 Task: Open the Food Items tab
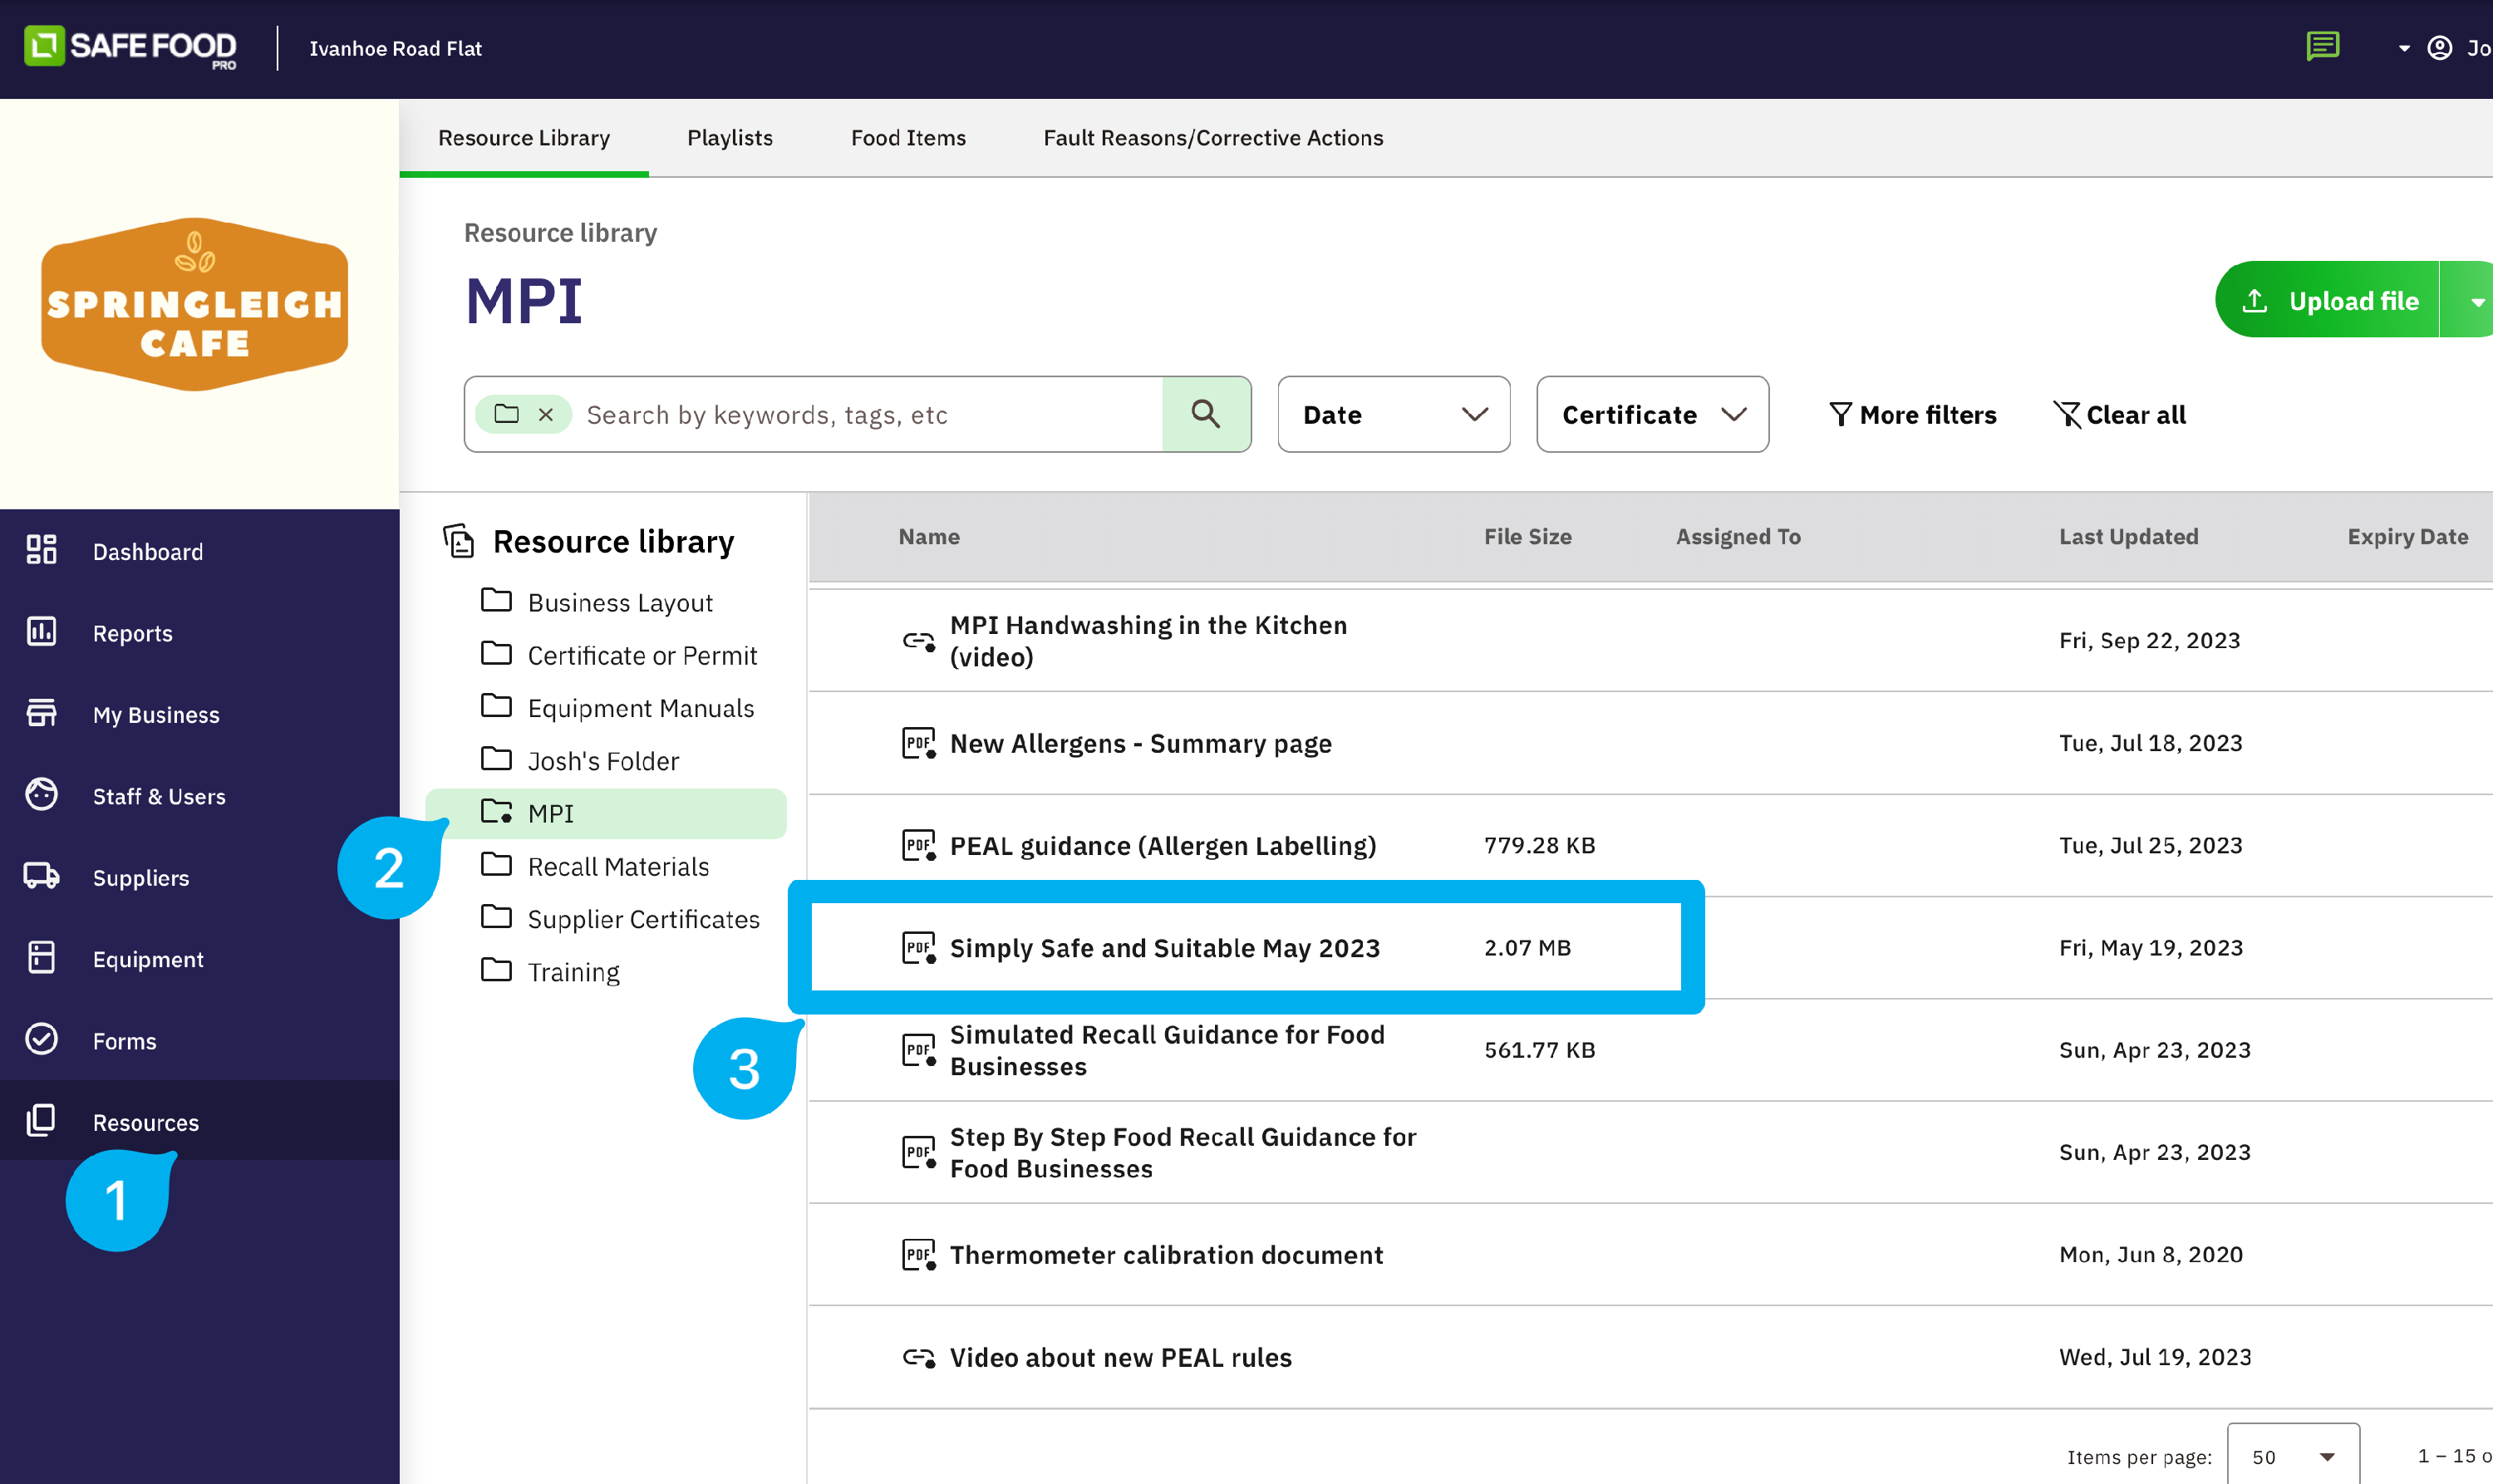click(x=907, y=138)
